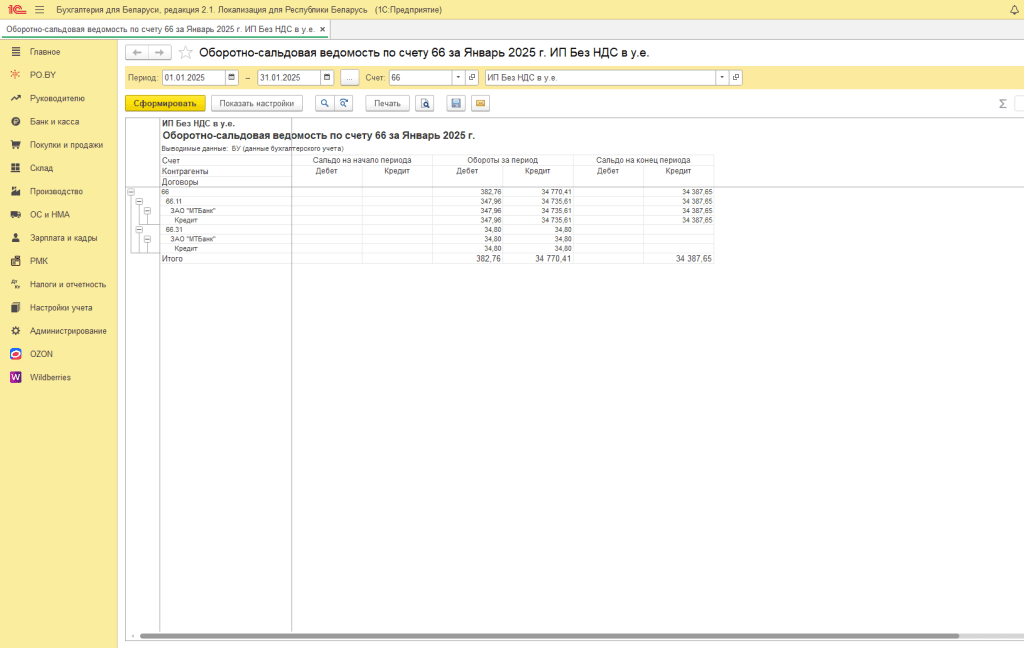
Task: Open the main hamburger menu
Action: coord(40,10)
